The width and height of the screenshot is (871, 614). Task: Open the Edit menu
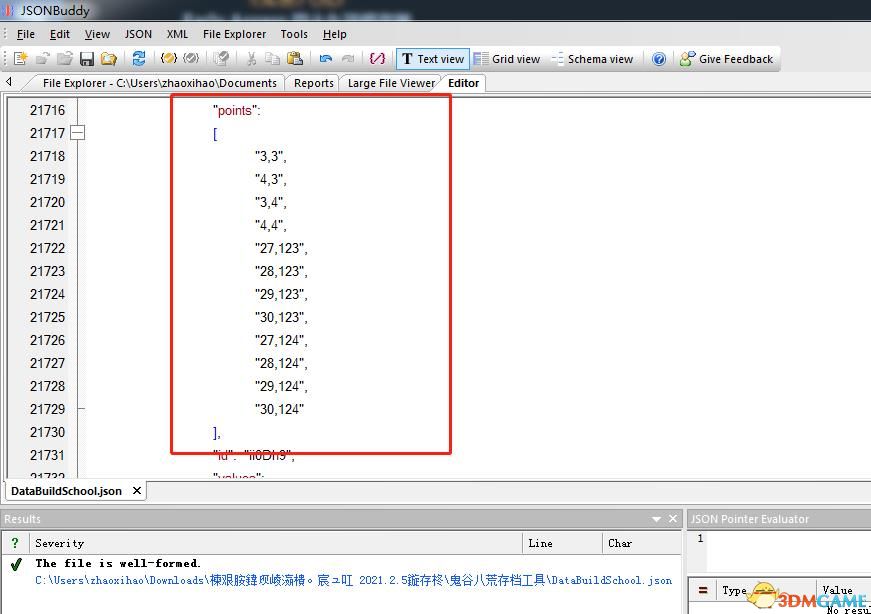tap(59, 34)
